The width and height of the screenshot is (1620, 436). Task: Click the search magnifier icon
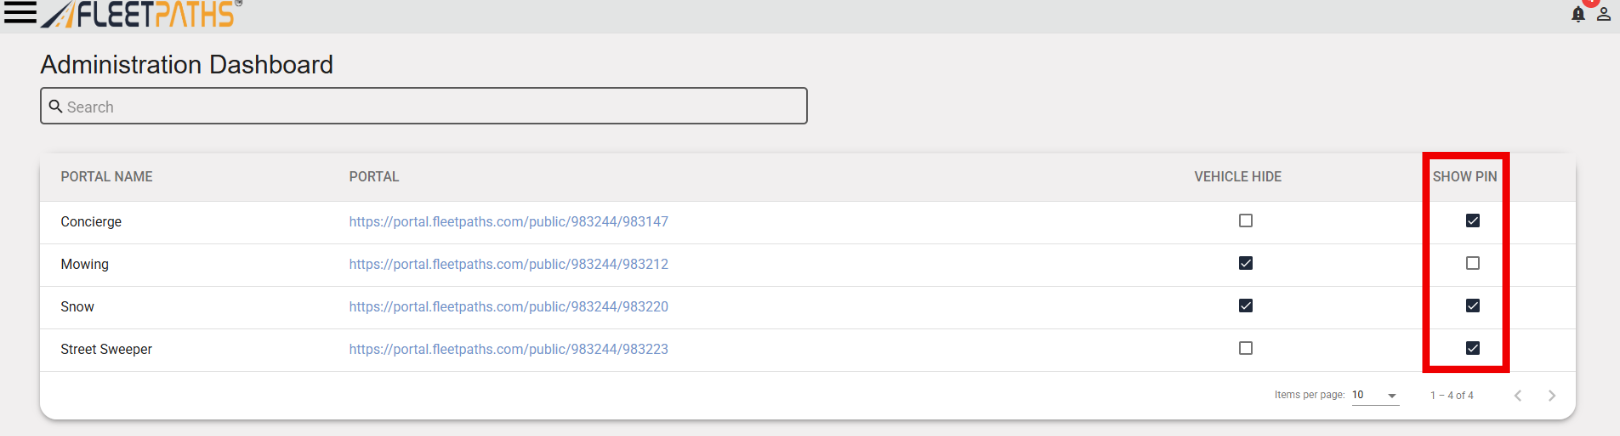[56, 106]
